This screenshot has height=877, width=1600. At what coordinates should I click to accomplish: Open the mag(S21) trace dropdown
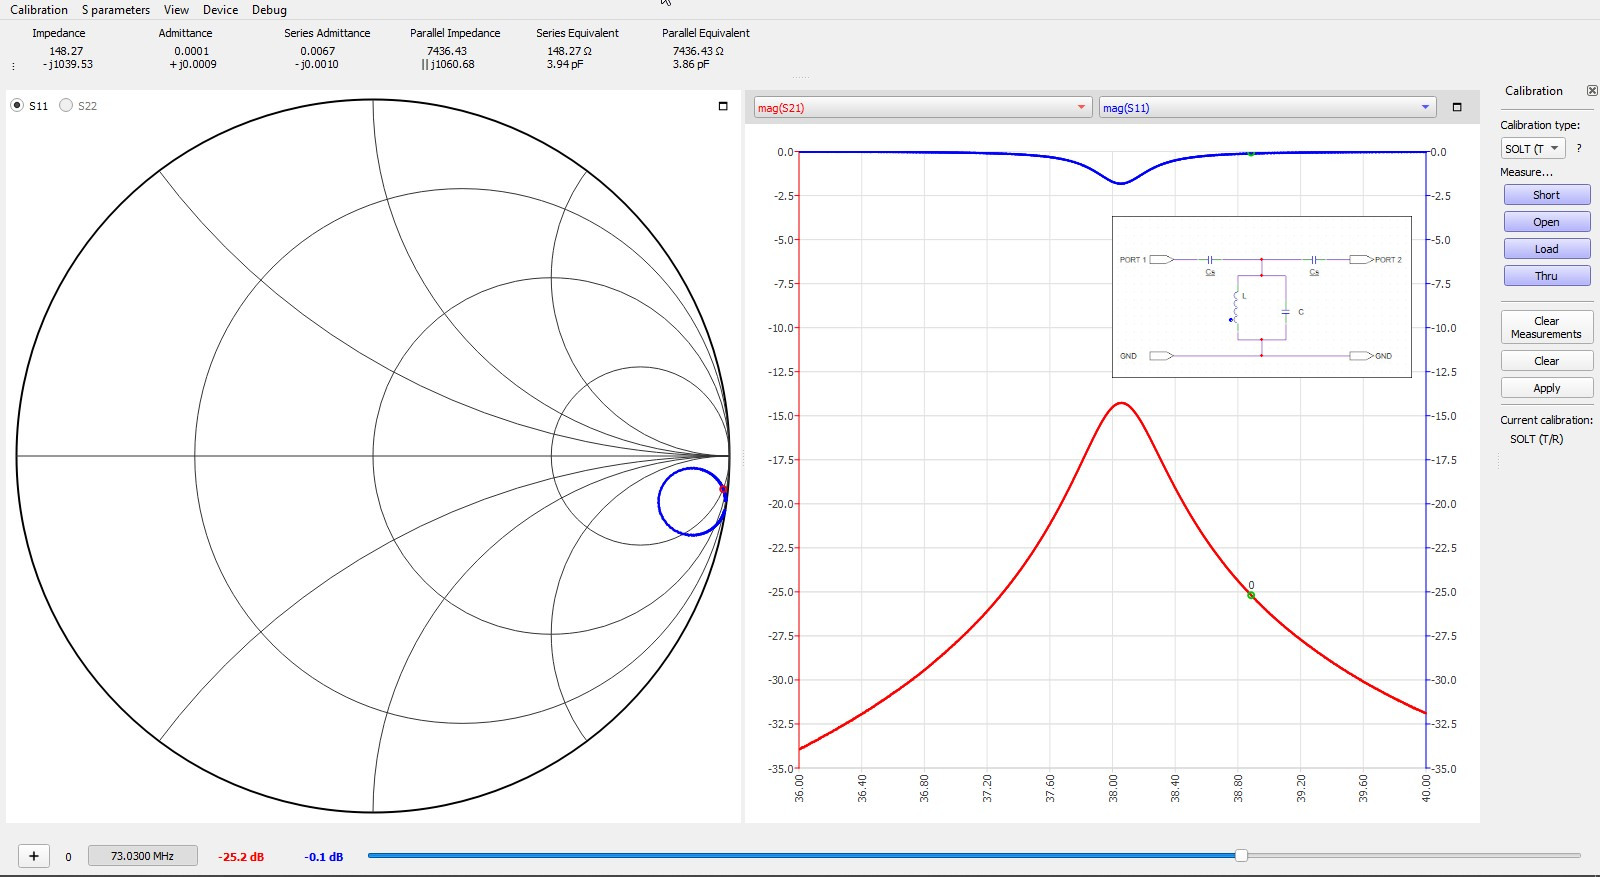[922, 108]
